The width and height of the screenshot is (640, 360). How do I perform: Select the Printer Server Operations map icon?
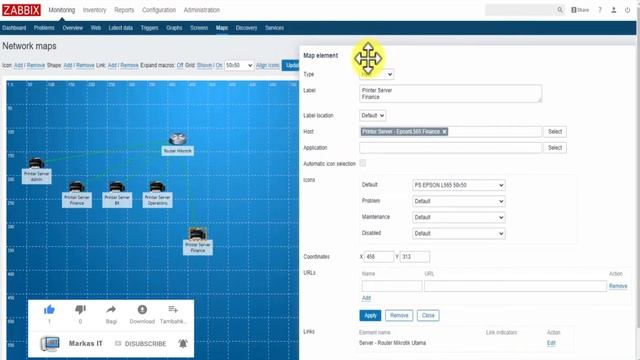(x=157, y=187)
